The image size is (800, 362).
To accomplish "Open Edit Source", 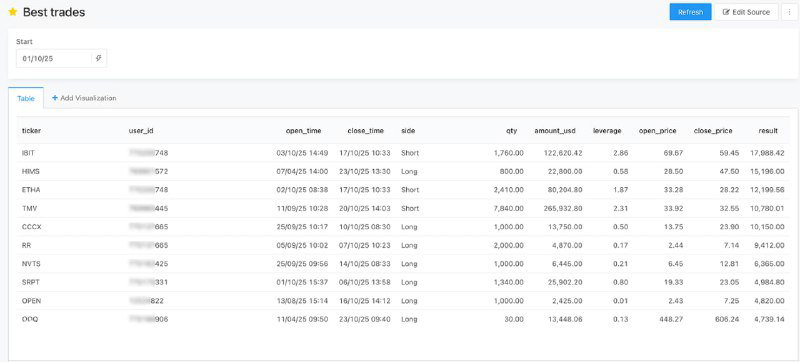I will click(x=746, y=12).
